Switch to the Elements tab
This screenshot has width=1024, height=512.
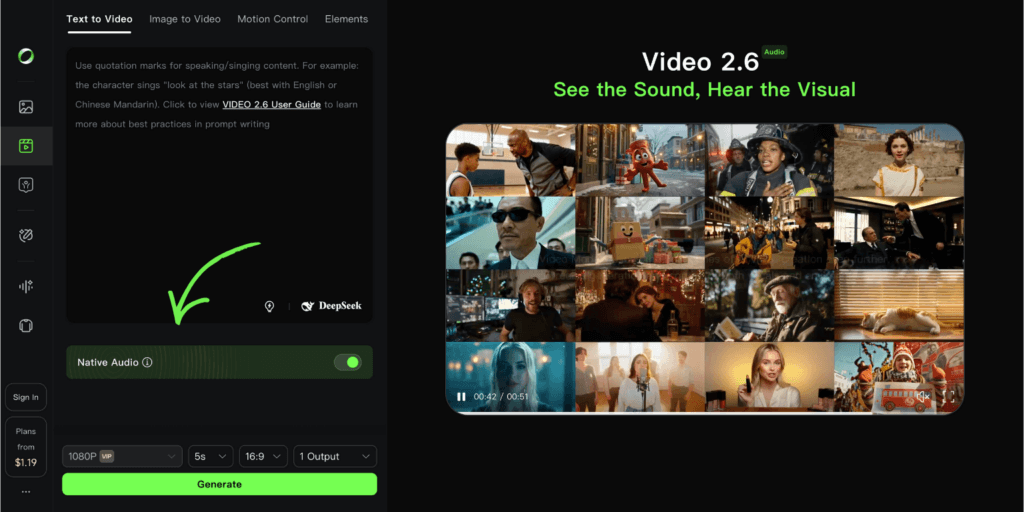tap(346, 19)
